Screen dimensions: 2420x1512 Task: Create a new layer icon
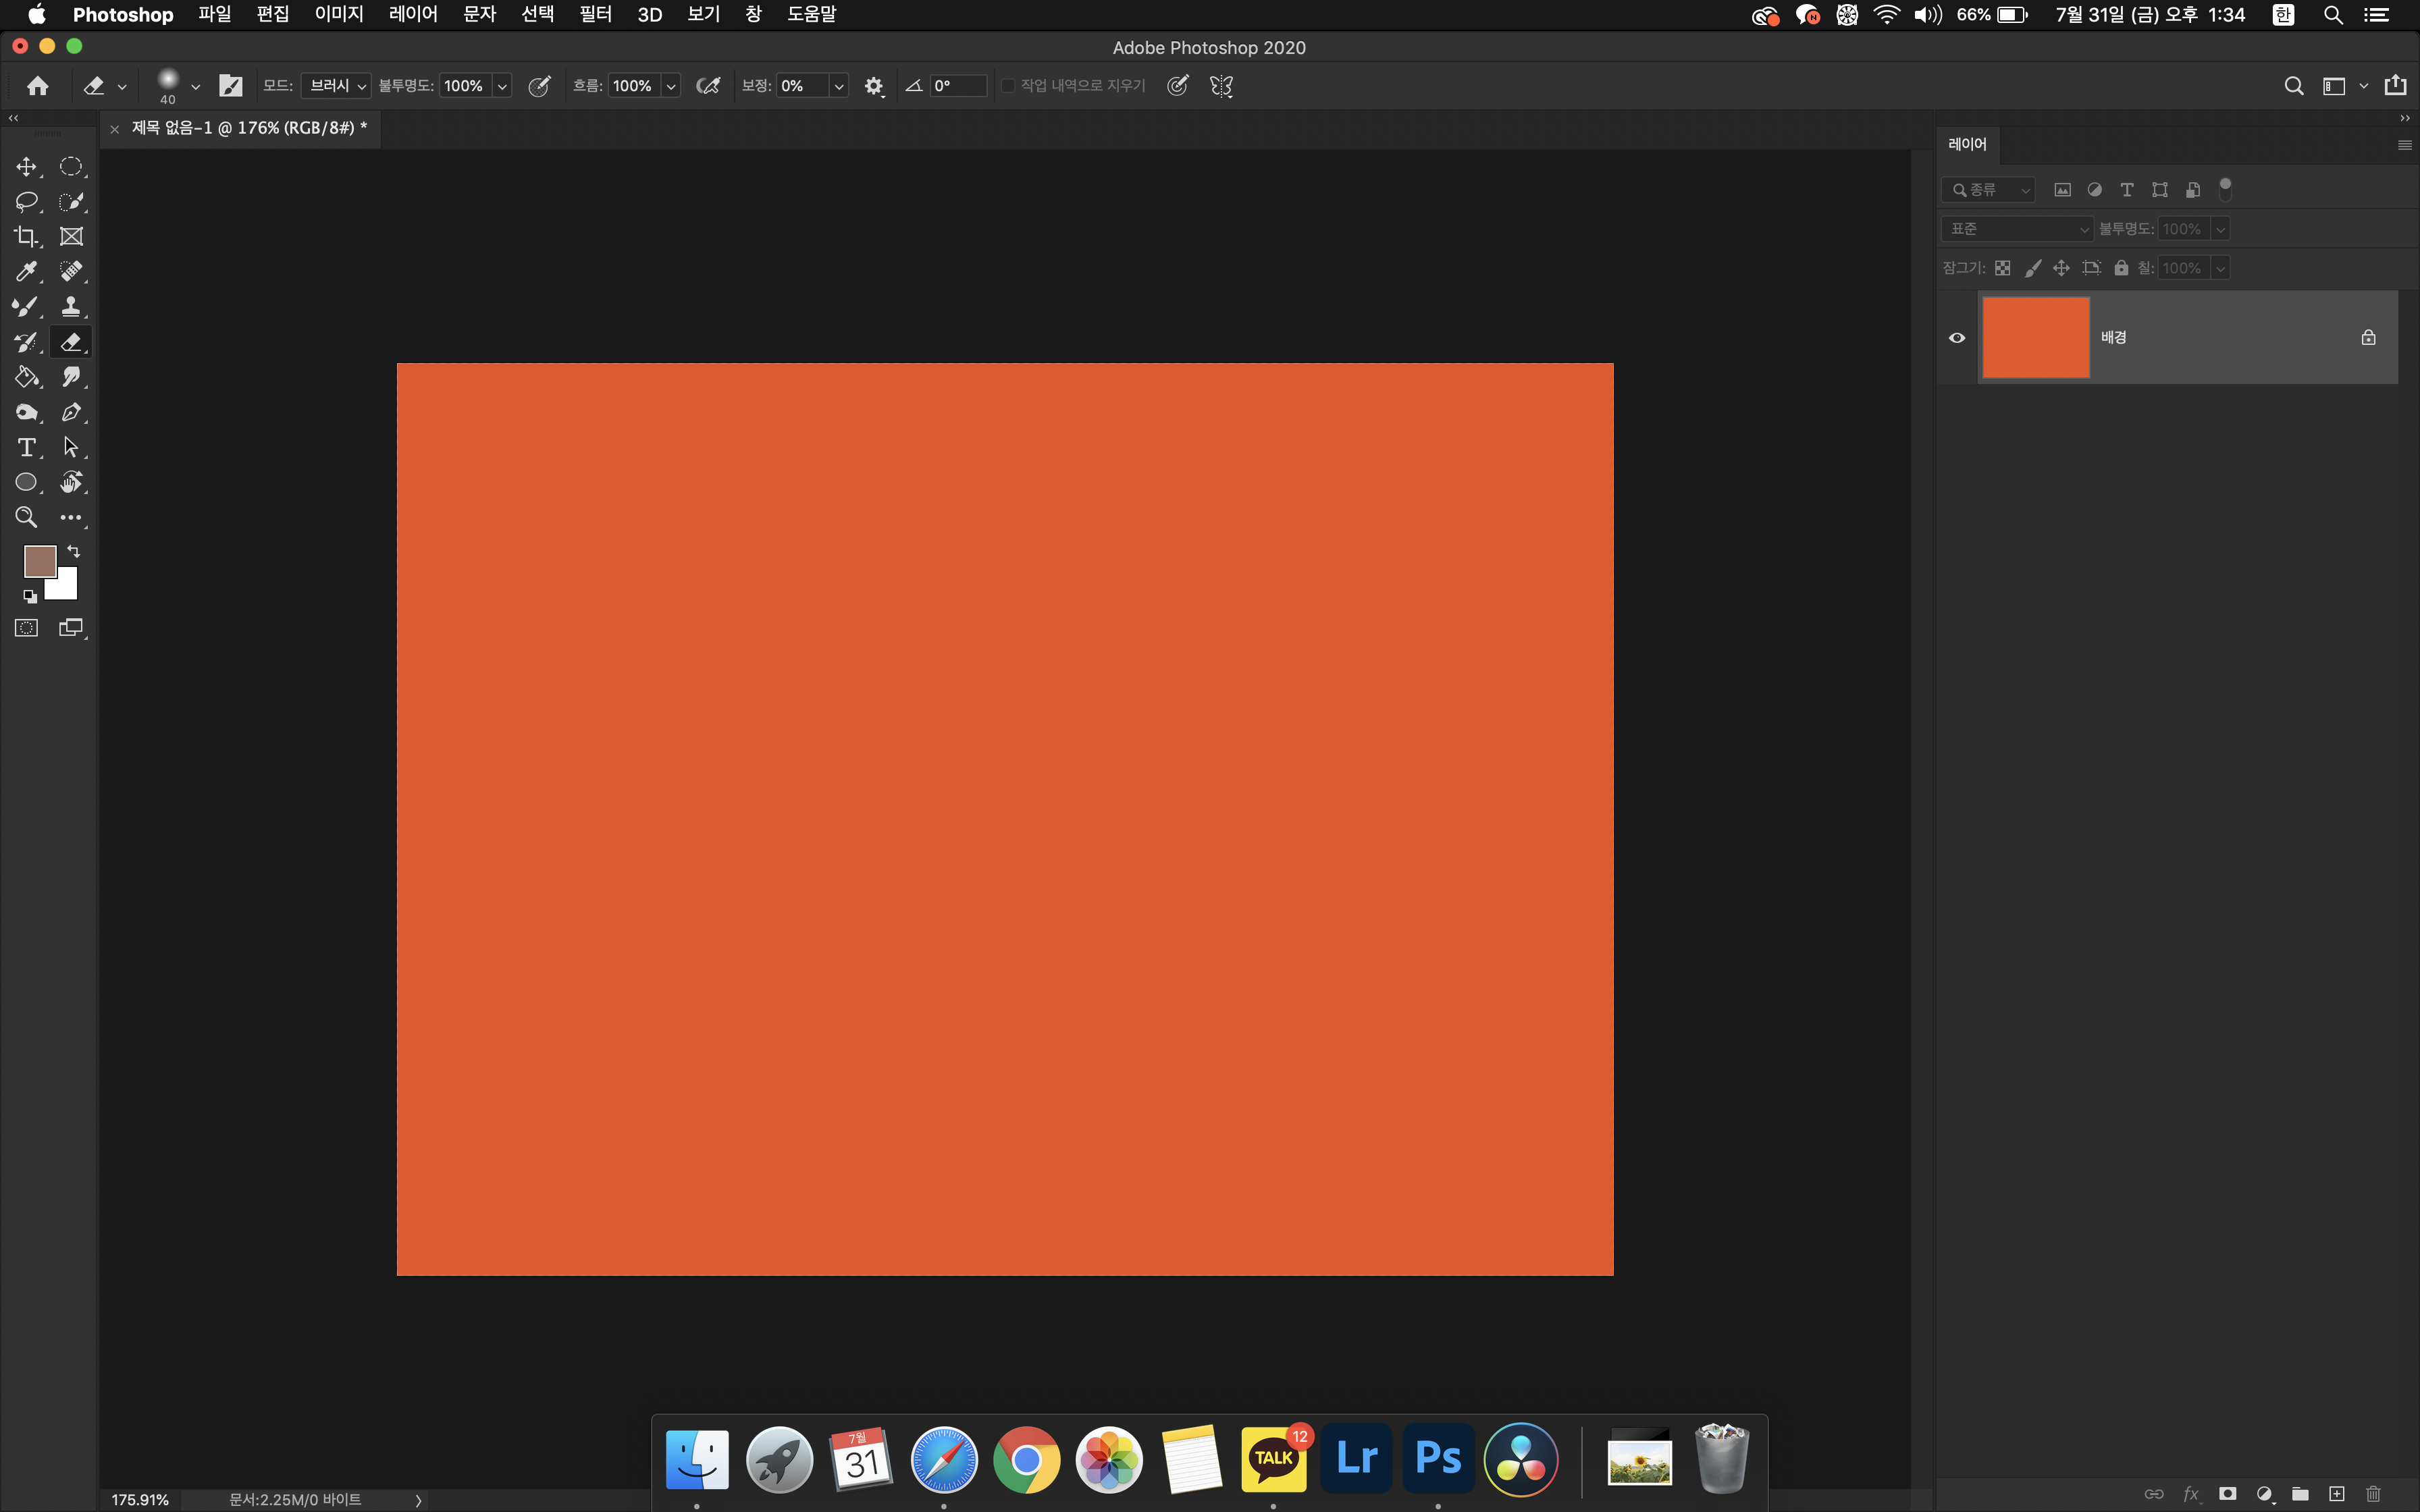[2336, 1494]
